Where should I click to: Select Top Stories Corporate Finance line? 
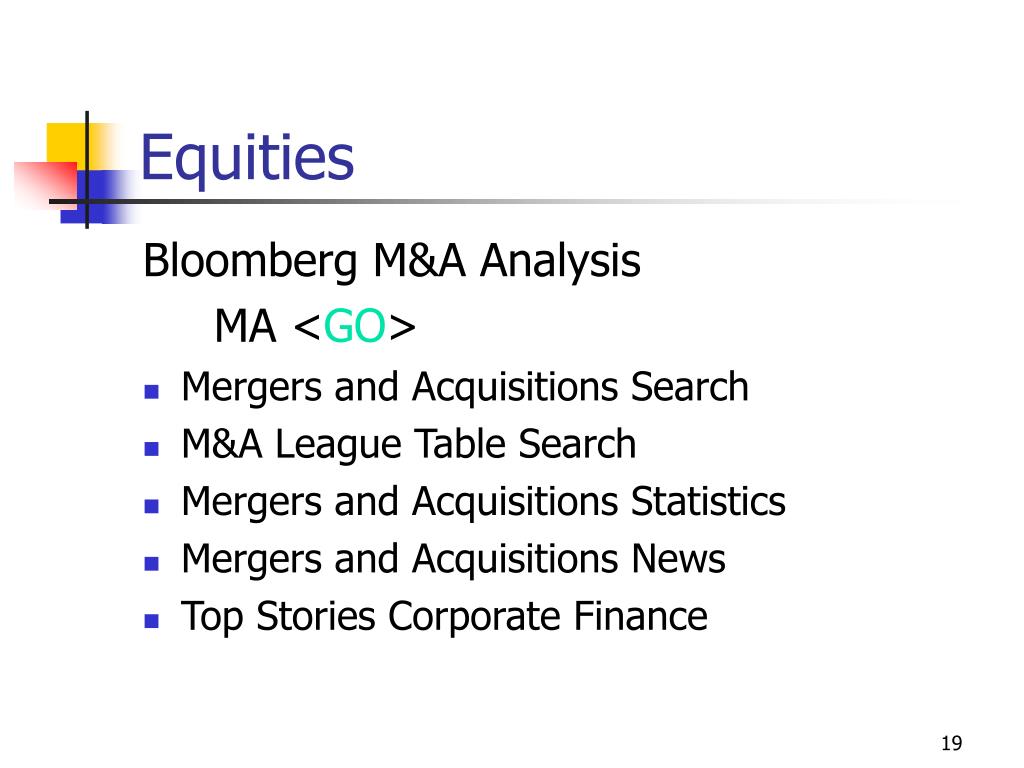coord(444,616)
